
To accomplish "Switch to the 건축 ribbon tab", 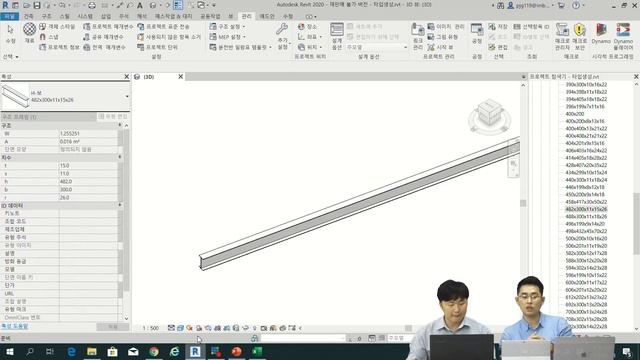I will coord(29,16).
